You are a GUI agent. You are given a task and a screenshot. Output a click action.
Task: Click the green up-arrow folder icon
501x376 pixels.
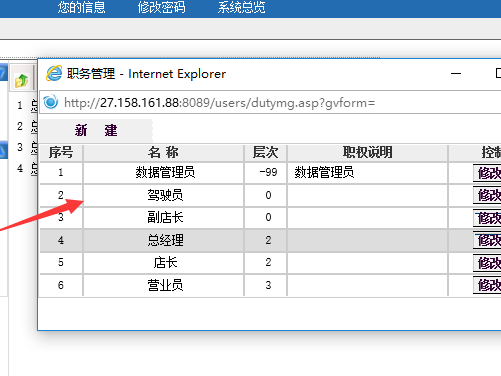pyautogui.click(x=21, y=80)
